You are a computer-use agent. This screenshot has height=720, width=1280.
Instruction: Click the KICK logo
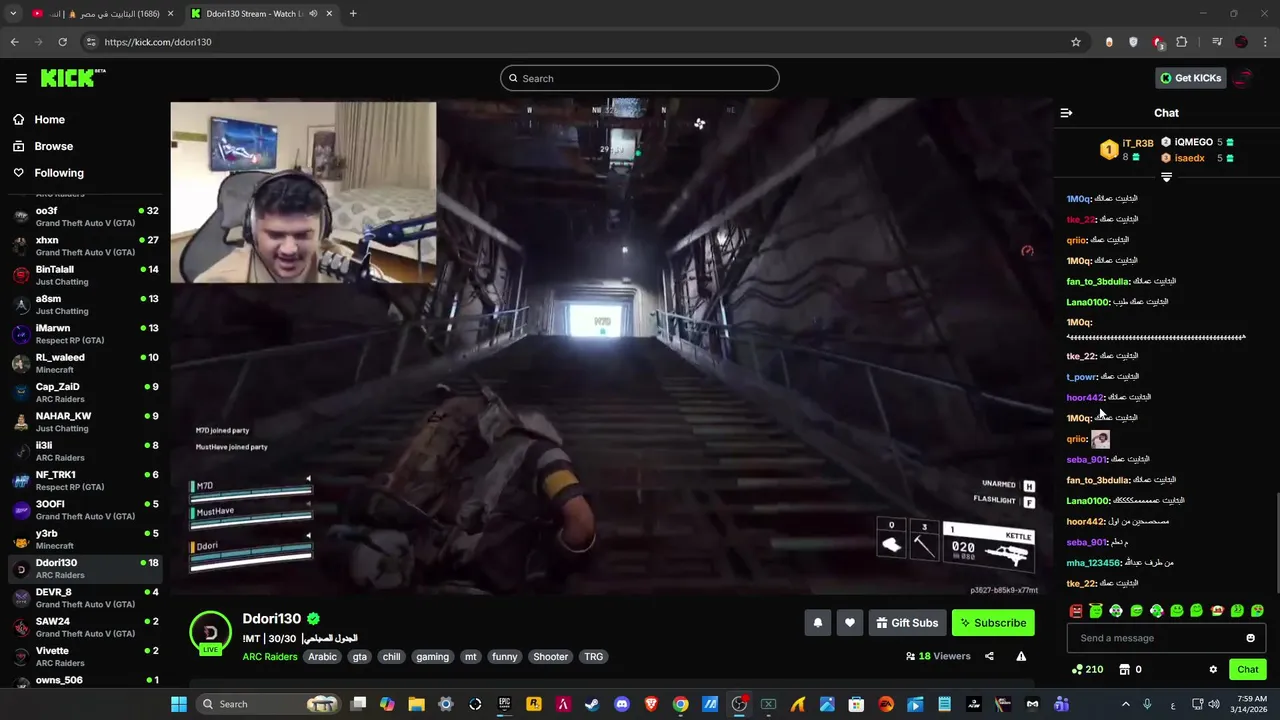pyautogui.click(x=73, y=78)
